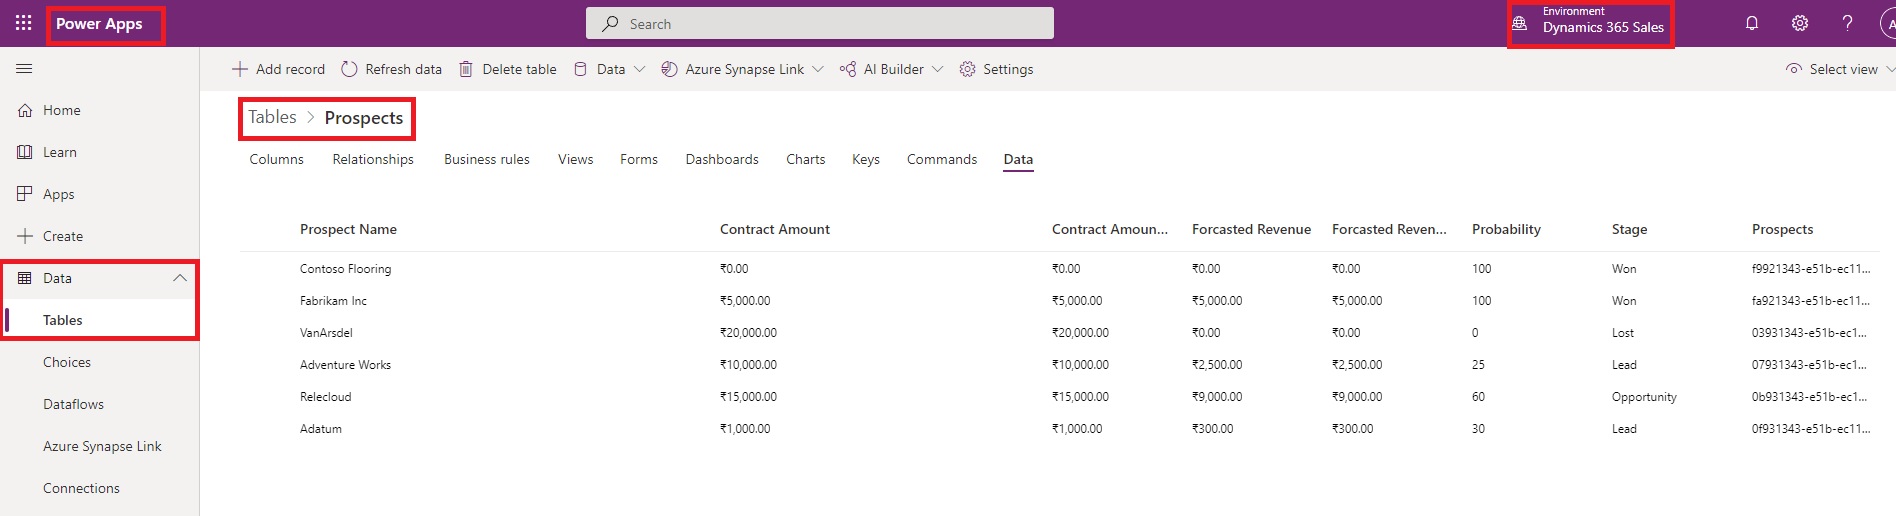Open the app launcher waffle icon
Viewport: 1896px width, 516px height.
[23, 23]
